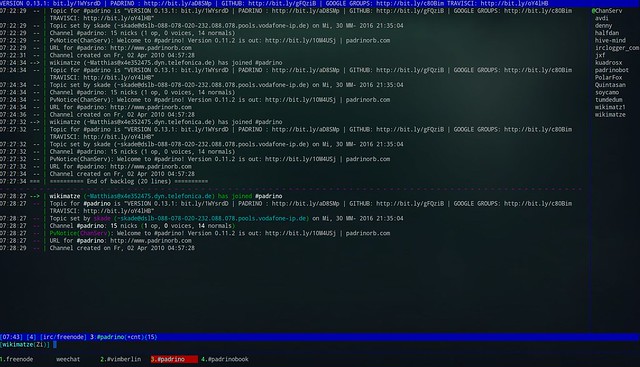
Task: Select padrinobot in the nick list
Action: pyautogui.click(x=612, y=70)
